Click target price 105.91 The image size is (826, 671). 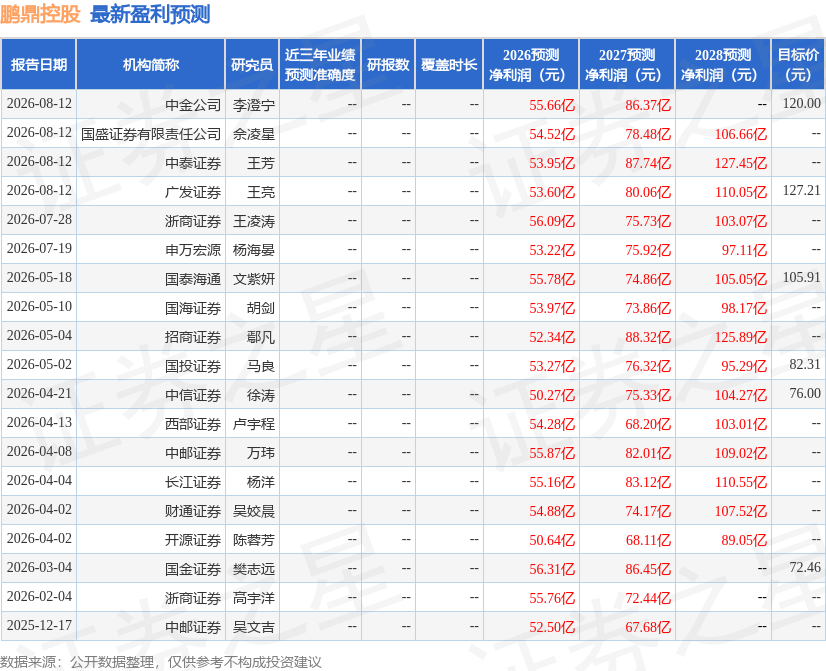pyautogui.click(x=801, y=277)
